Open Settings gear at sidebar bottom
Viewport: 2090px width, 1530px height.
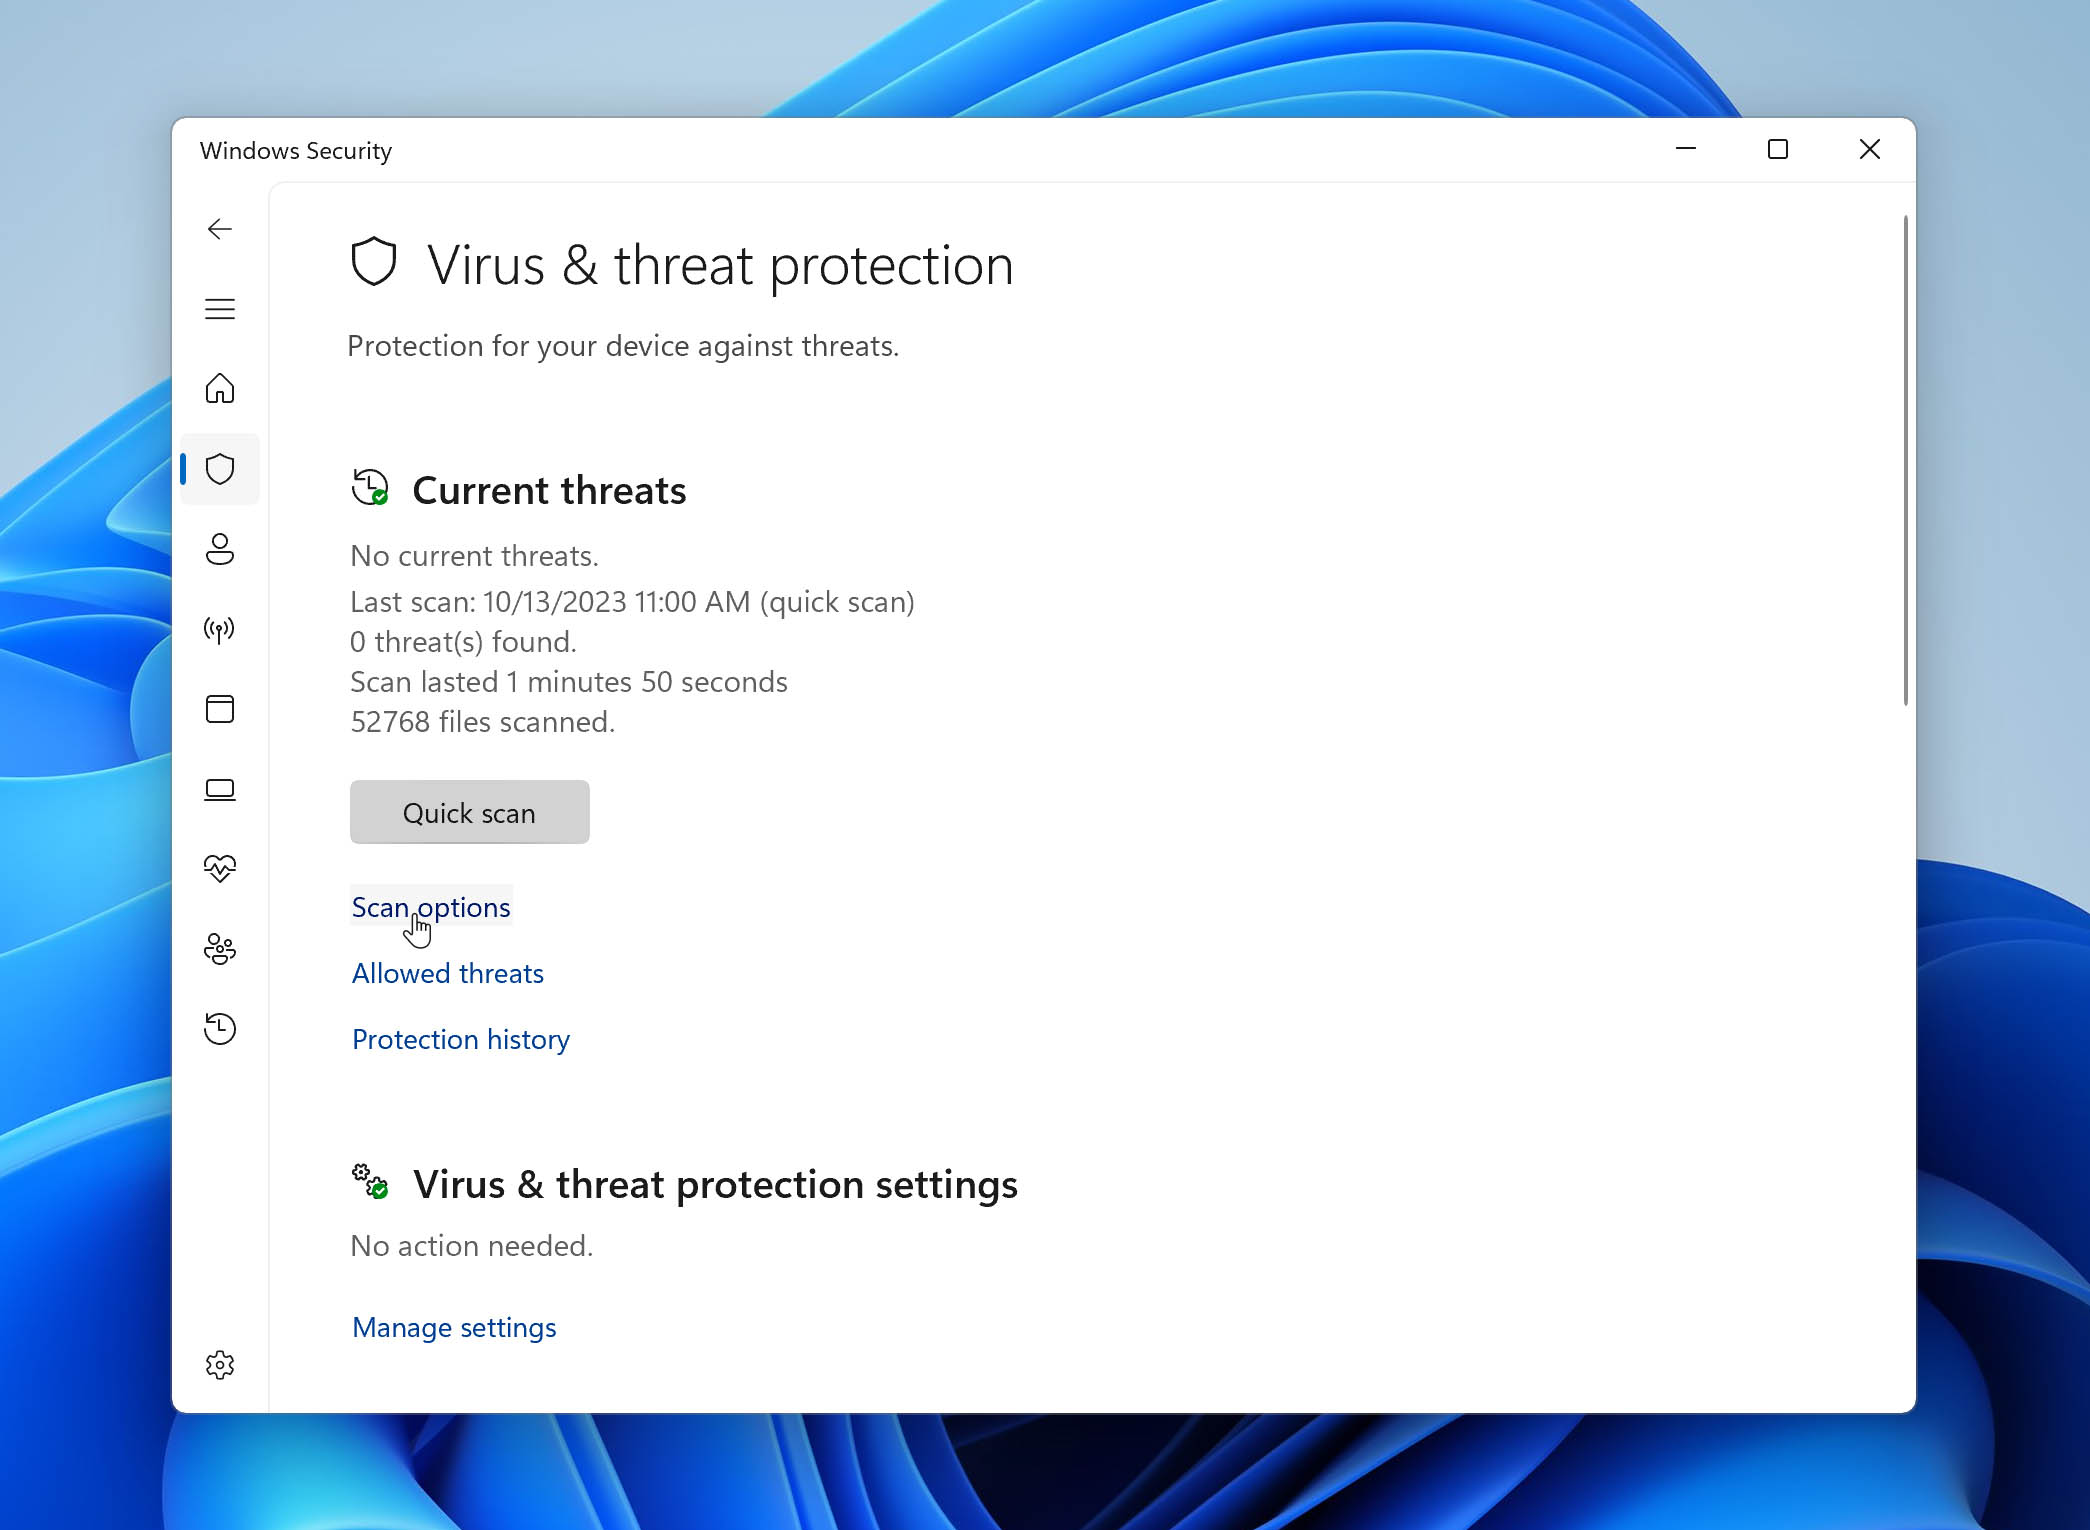(x=220, y=1365)
